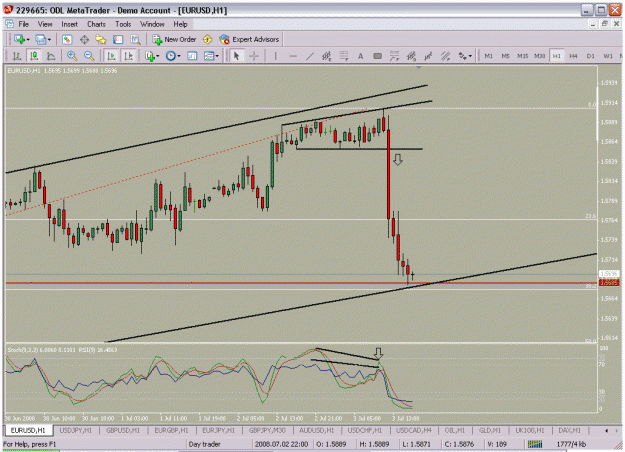Click the chart tile windows icon
The image size is (625, 452).
click(192, 56)
